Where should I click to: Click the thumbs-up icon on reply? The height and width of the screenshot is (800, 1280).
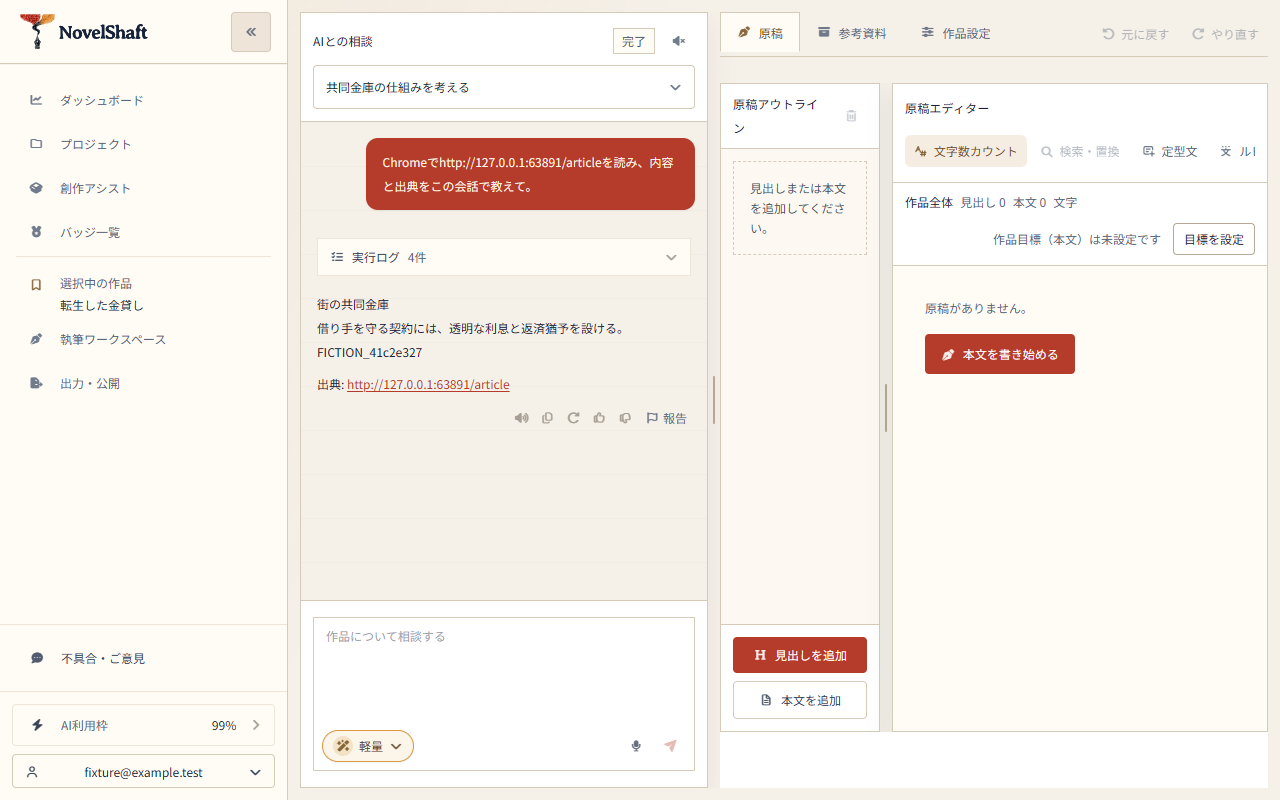coord(599,418)
